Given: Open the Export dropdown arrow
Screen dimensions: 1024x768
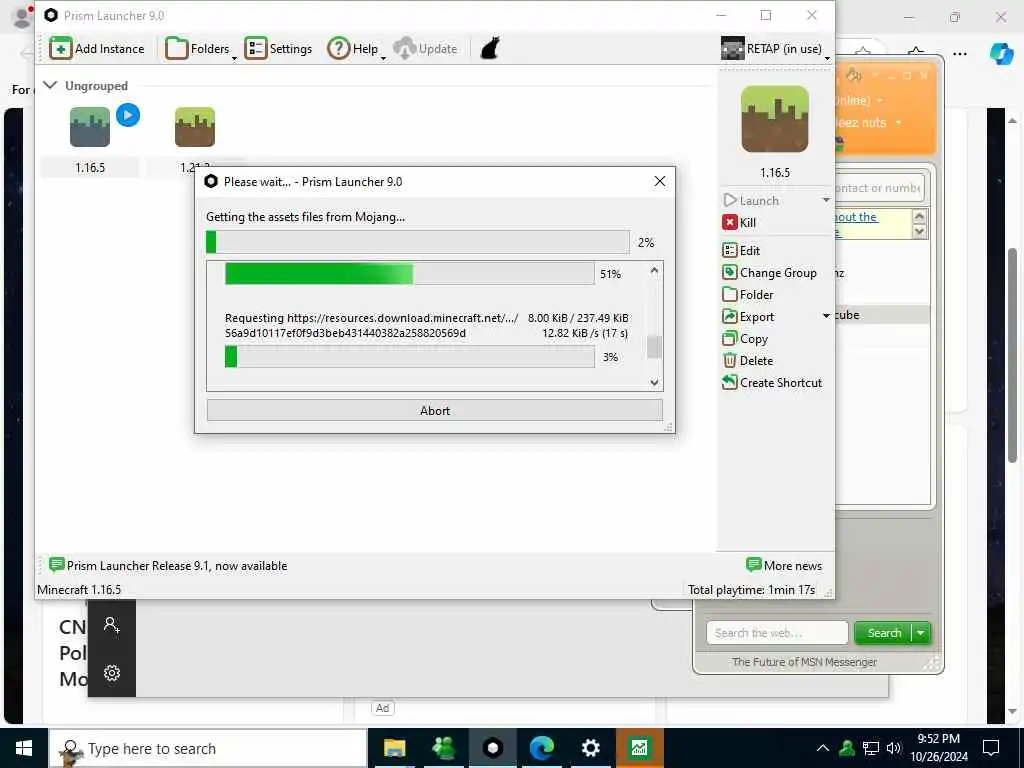Looking at the screenshot, I should (826, 317).
